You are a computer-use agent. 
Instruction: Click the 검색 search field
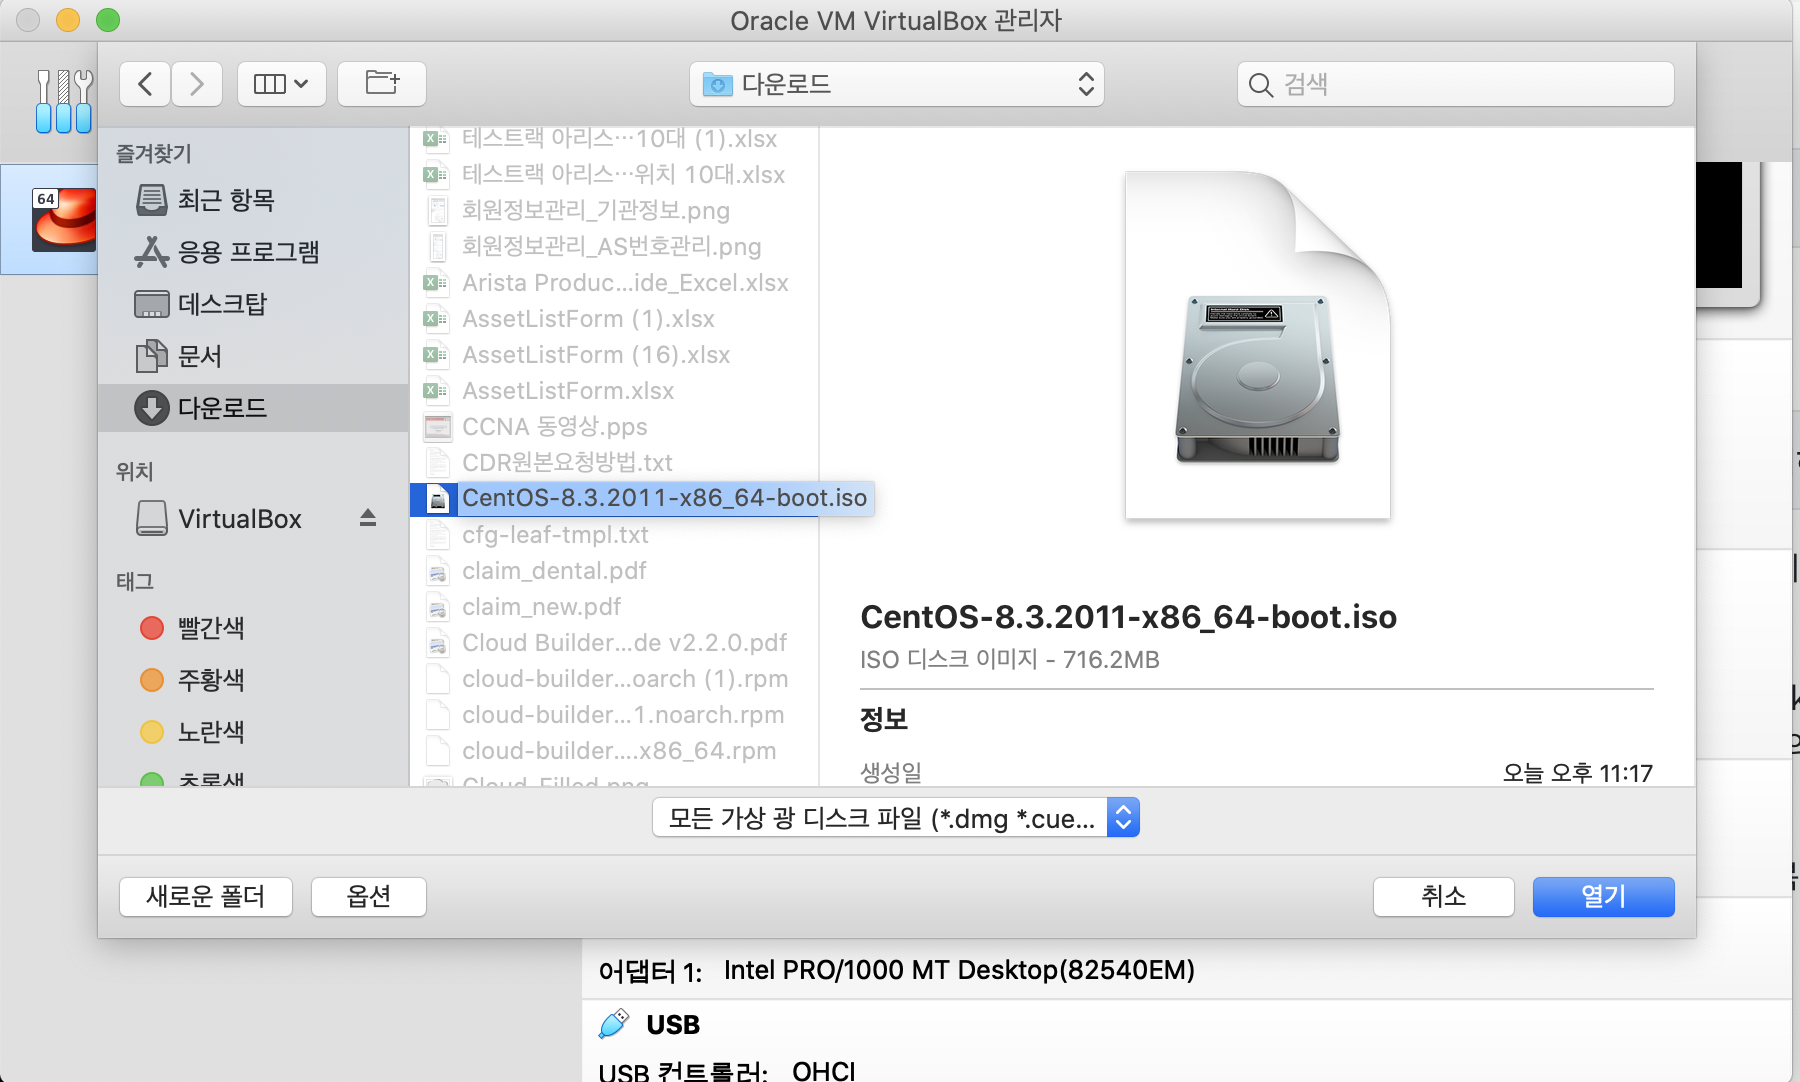1455,84
